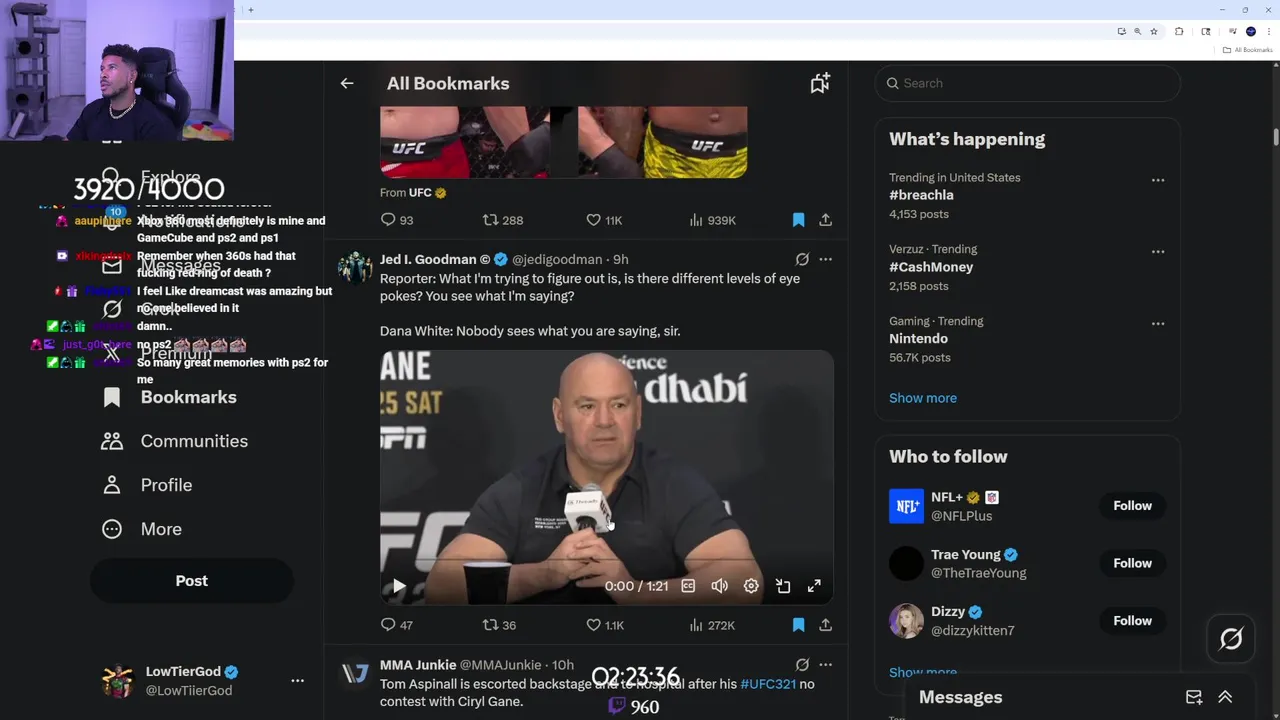
Task: Open more options on Jed I. Goodman post
Action: (825, 259)
